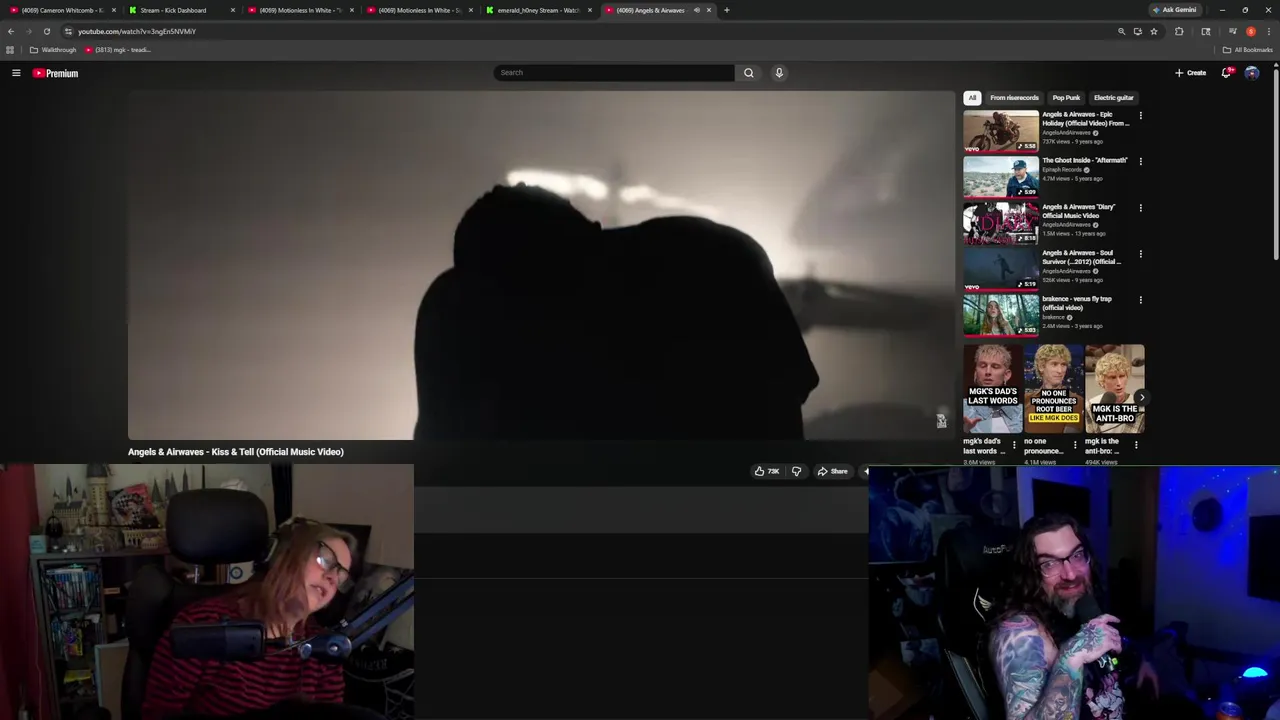Open the Aftermath desert thumbnail
The height and width of the screenshot is (720, 1280).
pos(1001,177)
